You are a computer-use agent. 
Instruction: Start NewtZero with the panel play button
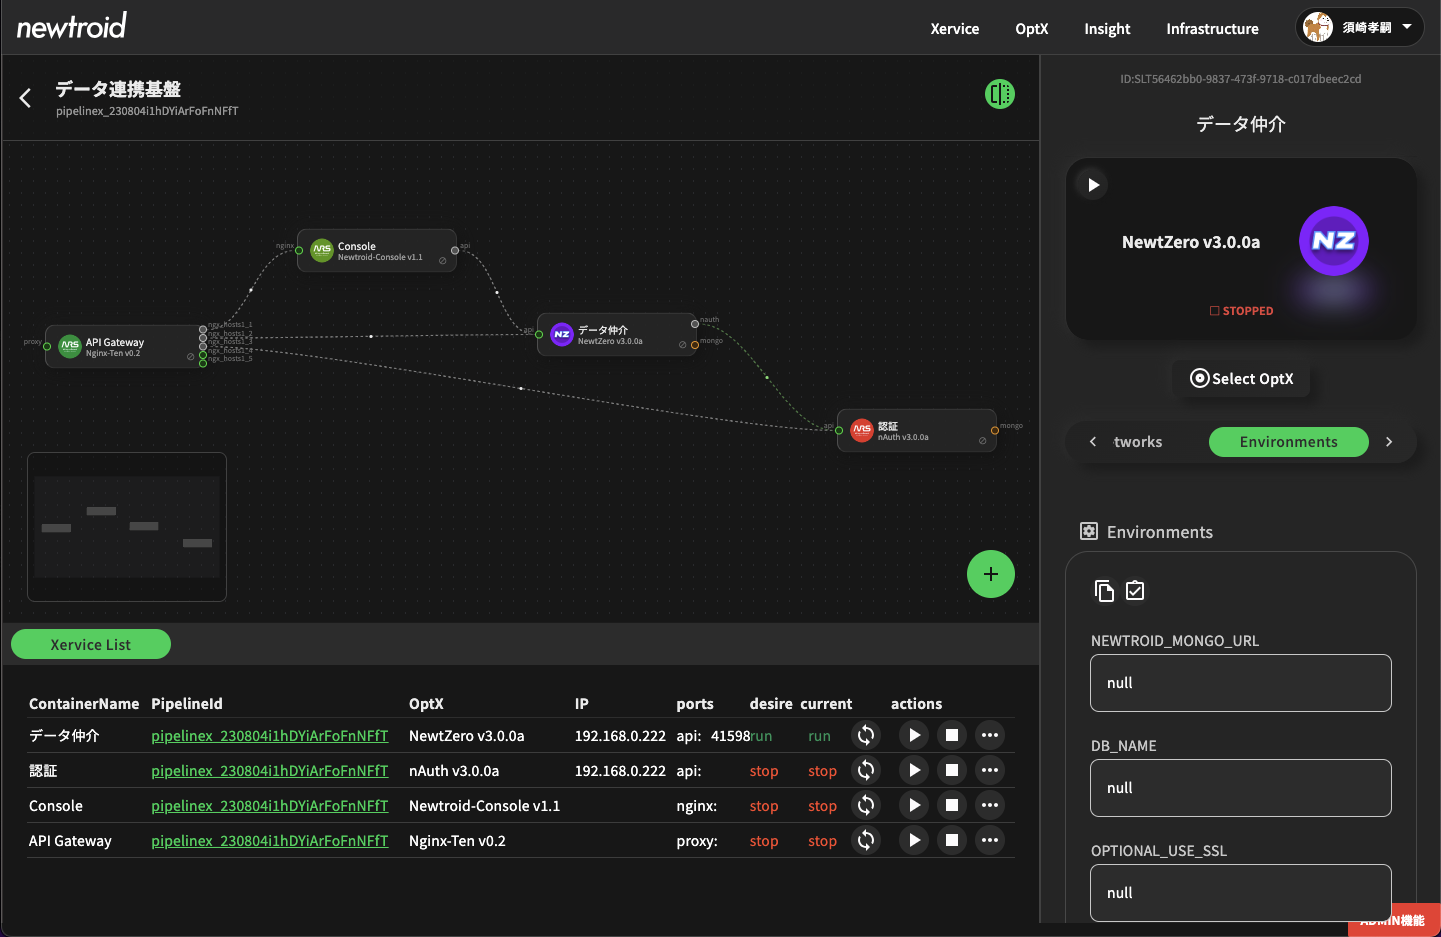[1093, 185]
